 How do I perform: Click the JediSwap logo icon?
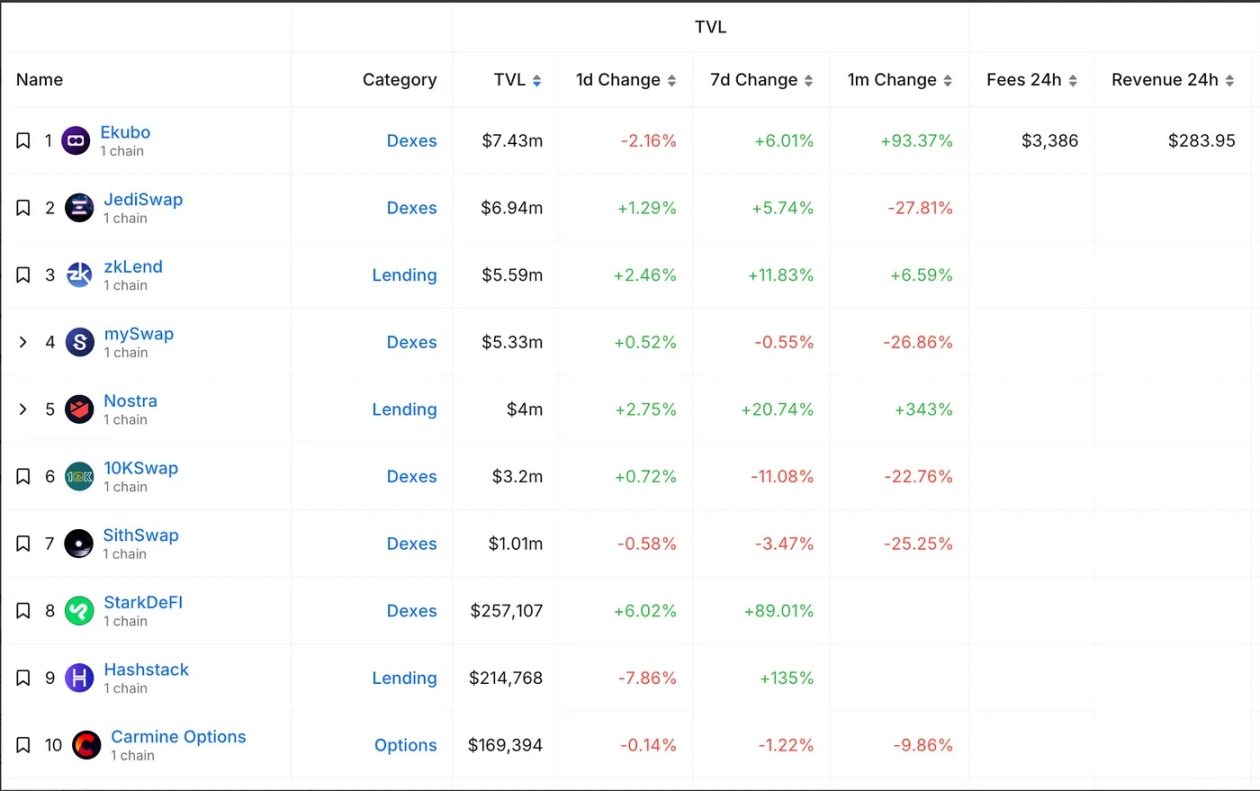click(x=79, y=208)
